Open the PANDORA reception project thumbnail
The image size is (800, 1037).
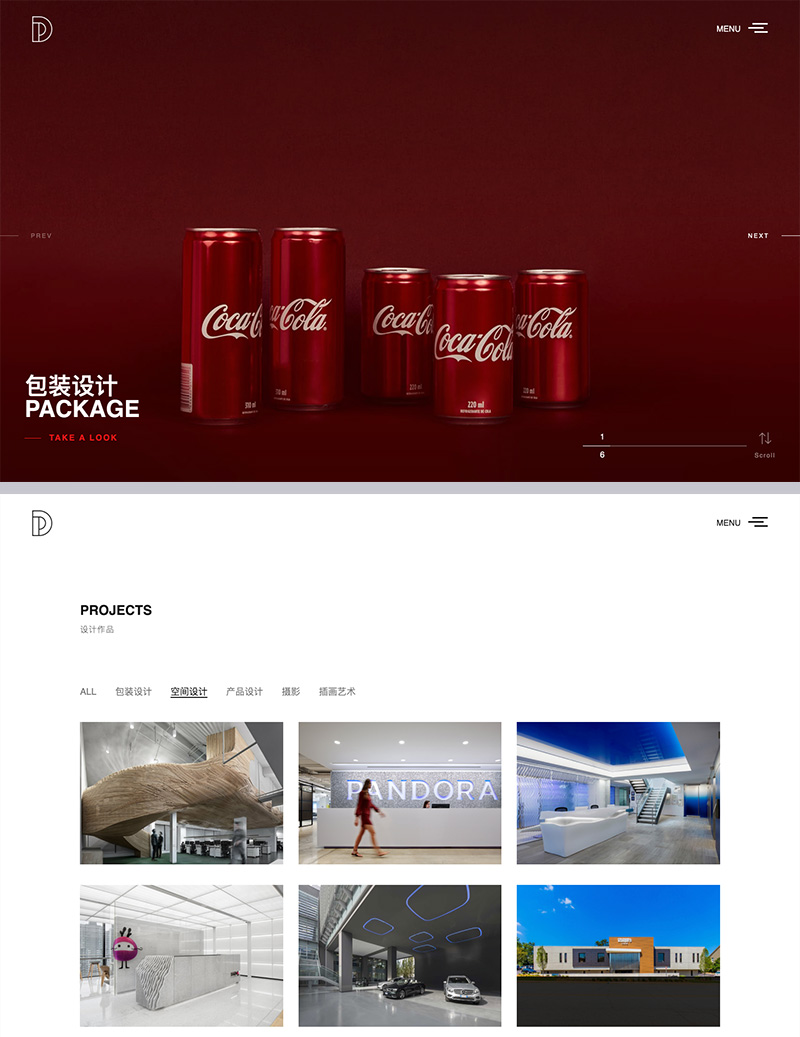[400, 793]
